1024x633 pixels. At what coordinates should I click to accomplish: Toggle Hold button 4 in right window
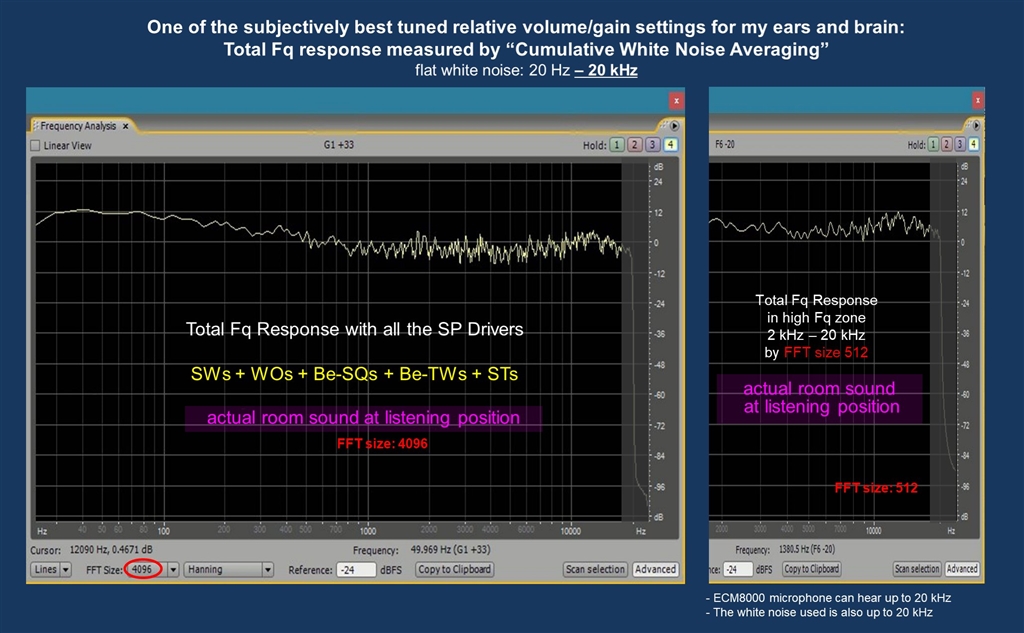pyautogui.click(x=974, y=144)
